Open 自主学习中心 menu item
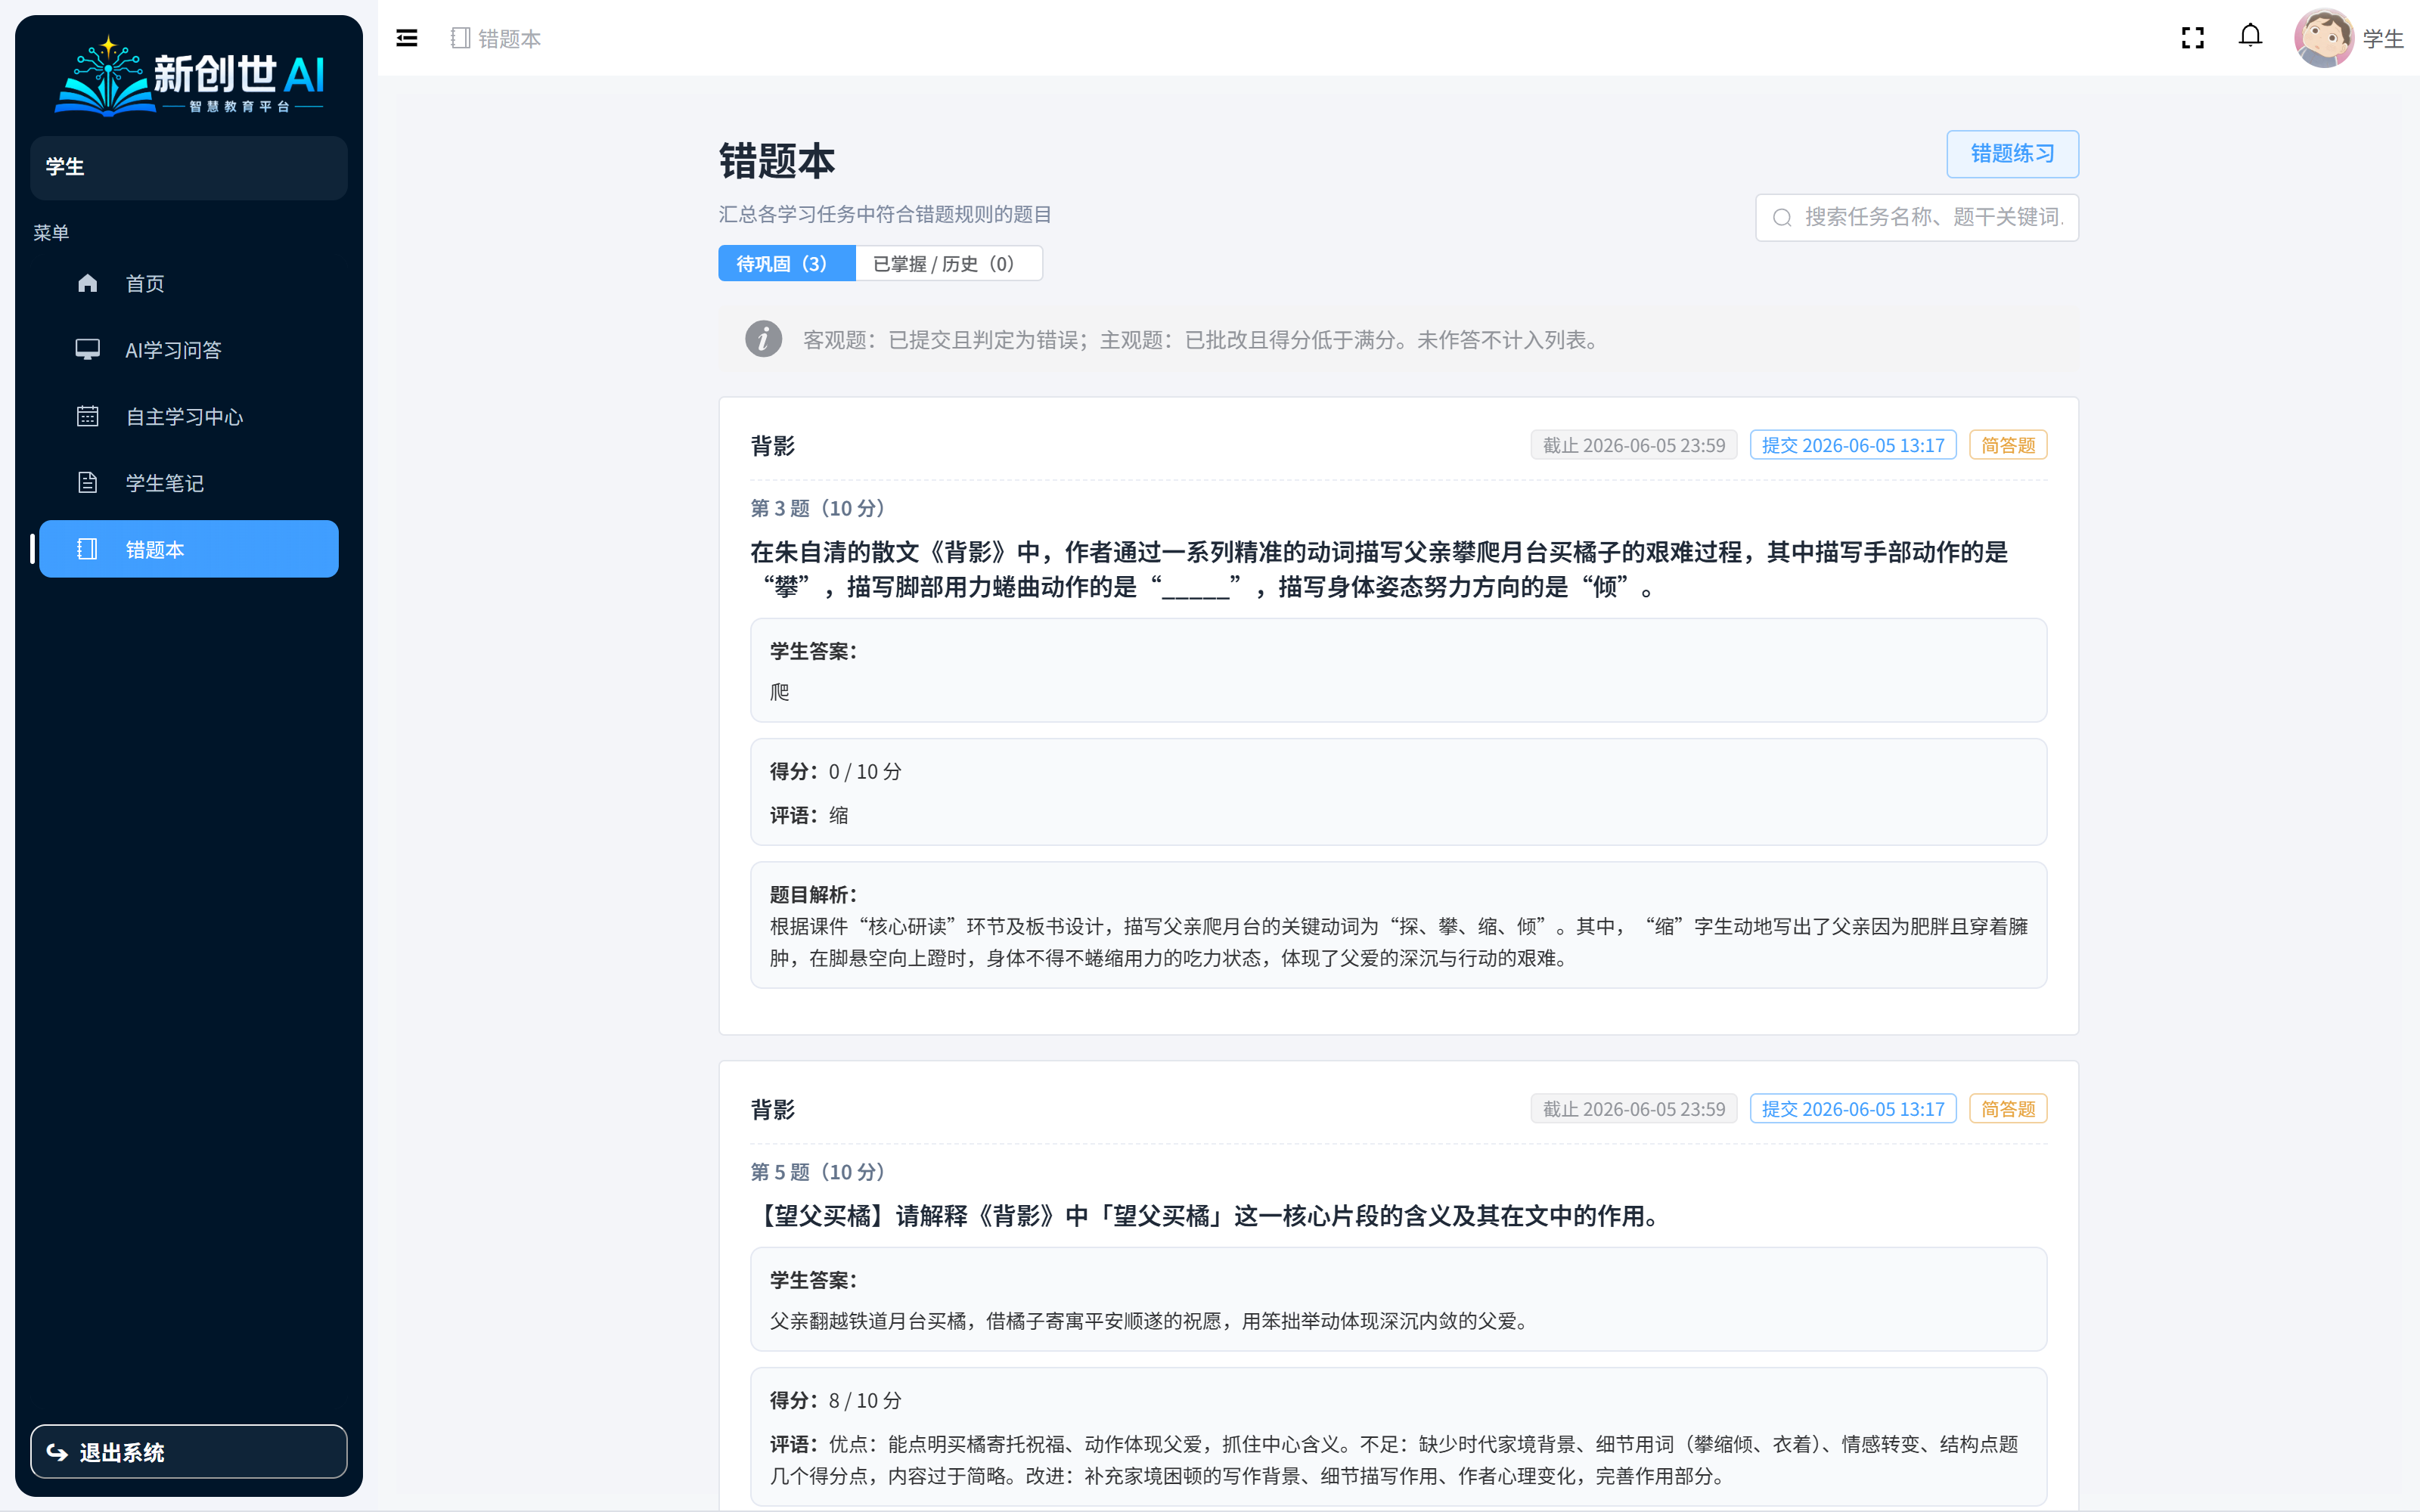The height and width of the screenshot is (1512, 2420). click(188, 416)
